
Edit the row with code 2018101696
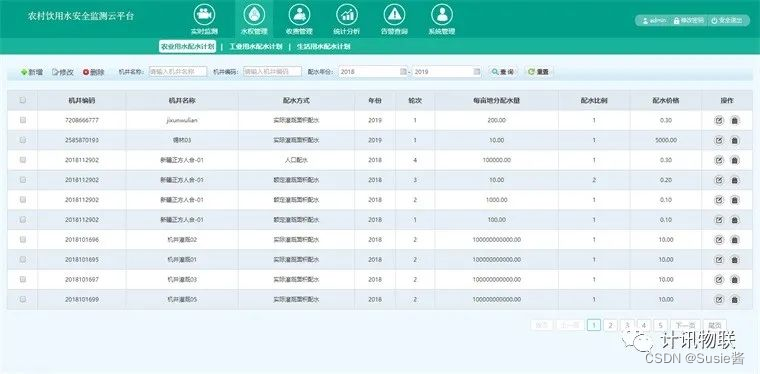pyautogui.click(x=719, y=240)
